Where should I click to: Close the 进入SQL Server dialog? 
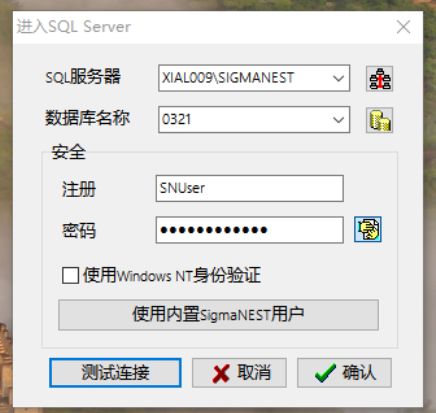(x=403, y=27)
